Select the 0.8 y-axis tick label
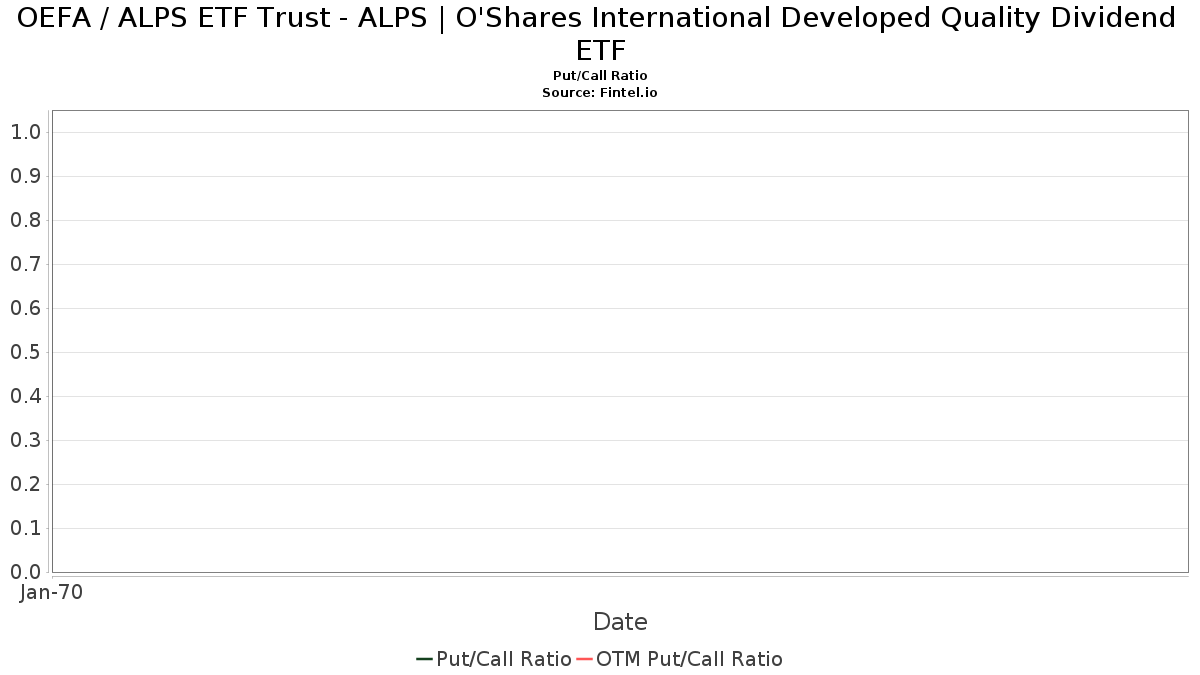Screen dimensions: 1200x675 tap(25, 220)
